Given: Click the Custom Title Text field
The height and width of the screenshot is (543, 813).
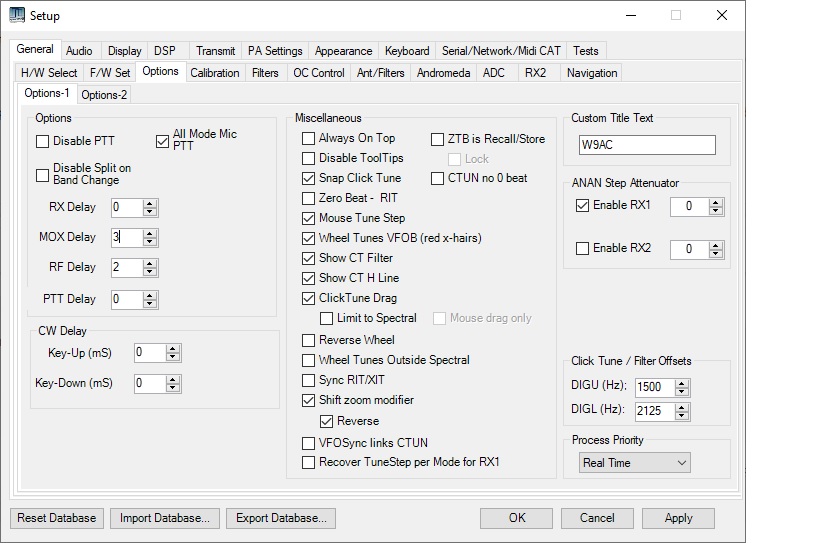Looking at the screenshot, I should click(647, 145).
